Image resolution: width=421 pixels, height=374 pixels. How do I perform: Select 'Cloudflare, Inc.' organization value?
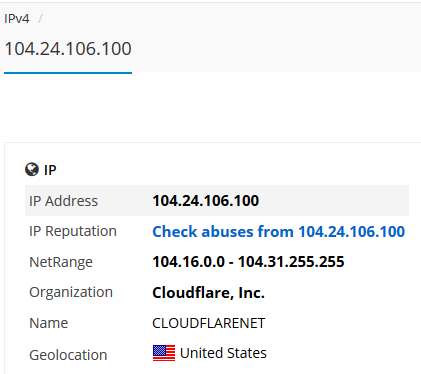coord(208,293)
